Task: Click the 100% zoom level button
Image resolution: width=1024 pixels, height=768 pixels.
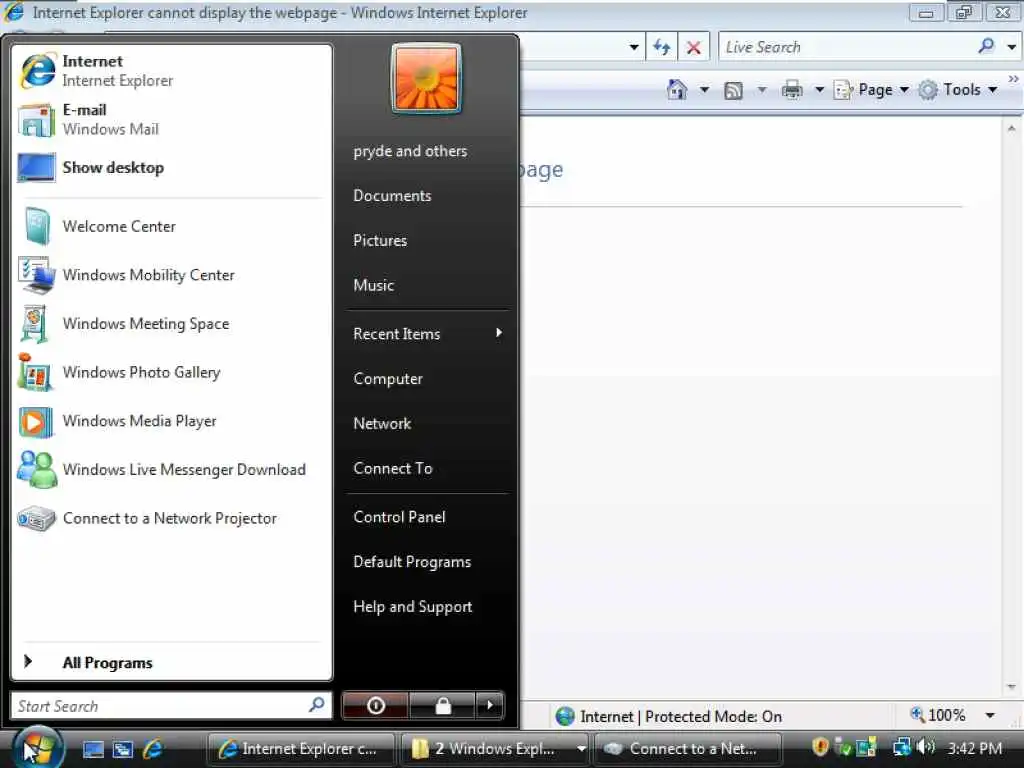Action: tap(938, 715)
